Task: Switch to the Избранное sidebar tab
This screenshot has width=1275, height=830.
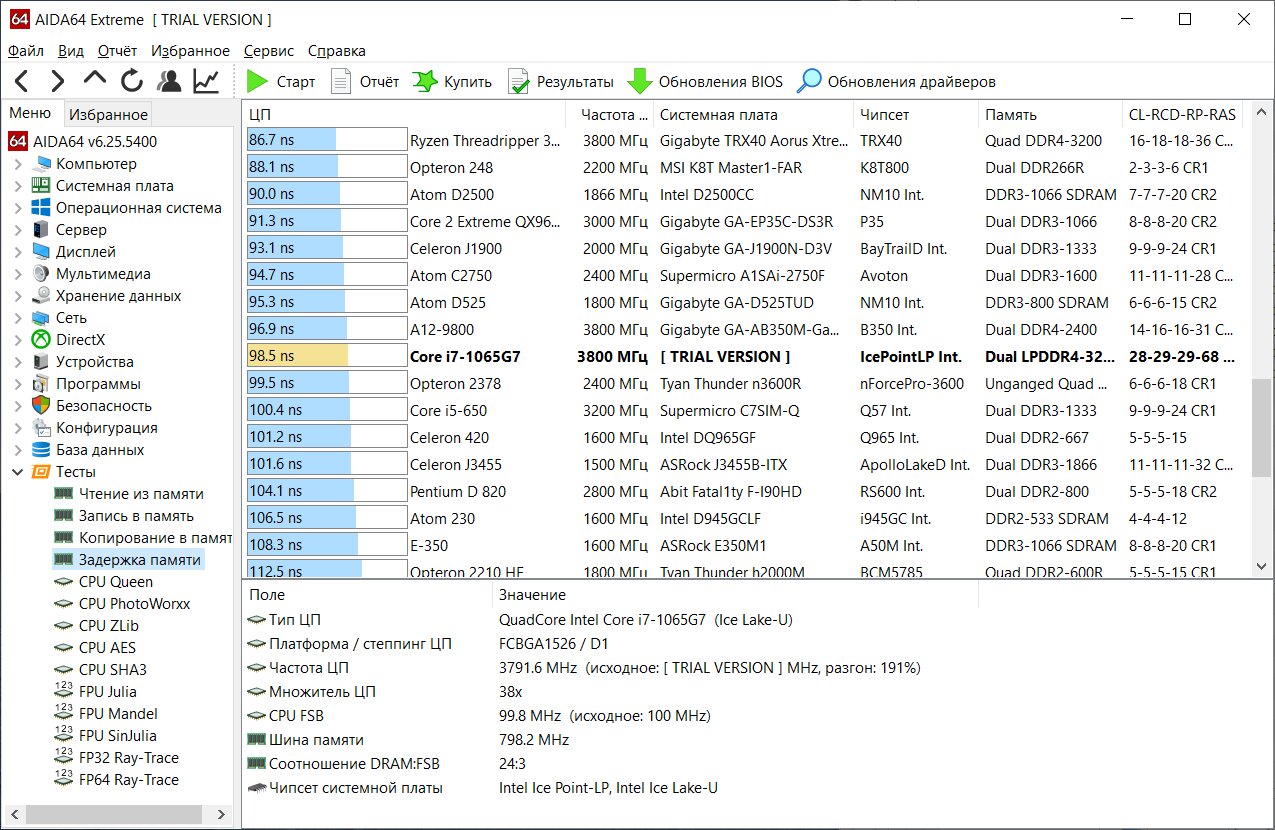Action: coord(109,115)
